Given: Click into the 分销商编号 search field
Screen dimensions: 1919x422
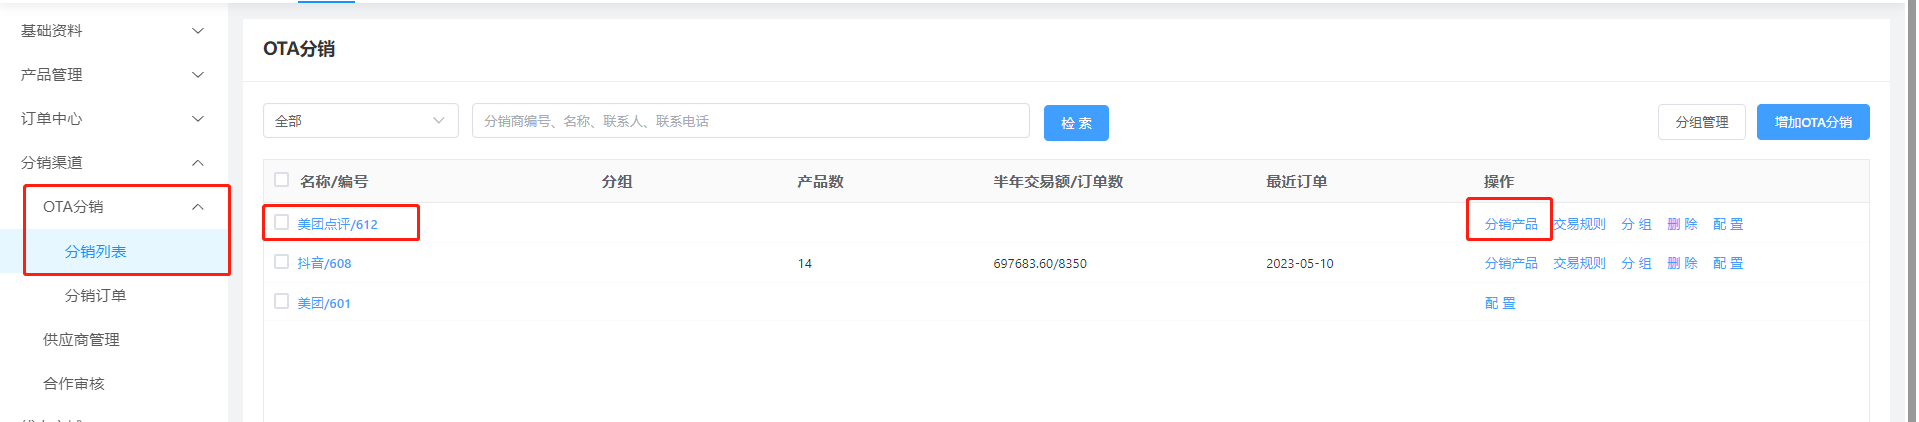Looking at the screenshot, I should tap(750, 121).
